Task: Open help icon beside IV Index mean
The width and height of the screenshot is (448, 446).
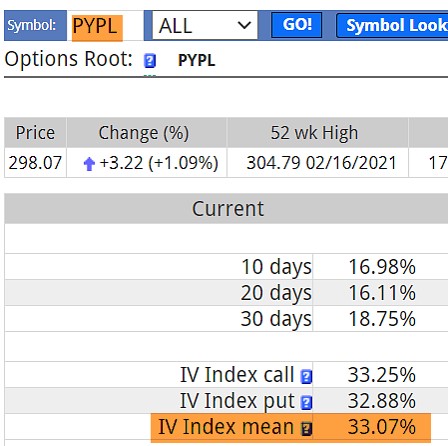Action: click(x=306, y=428)
